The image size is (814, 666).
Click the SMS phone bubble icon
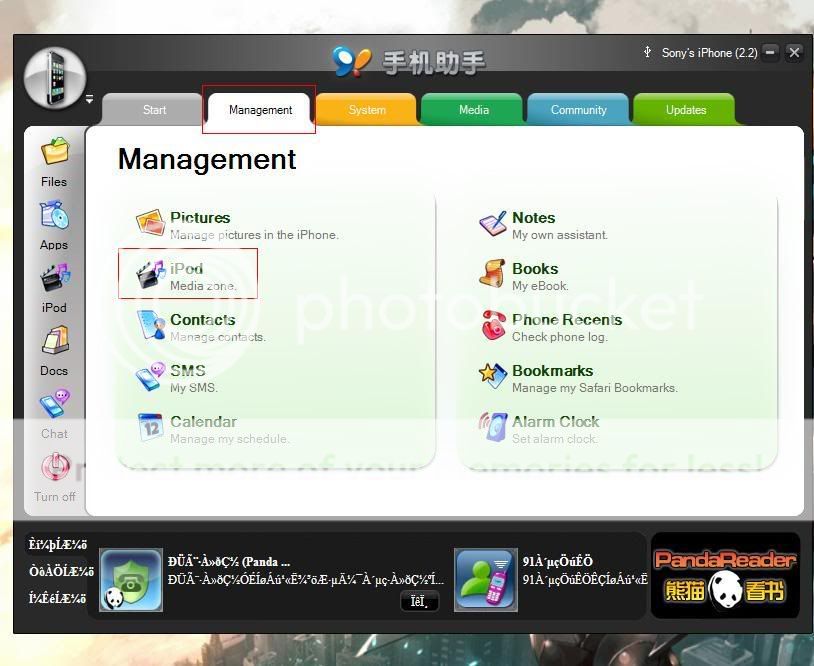pos(151,376)
